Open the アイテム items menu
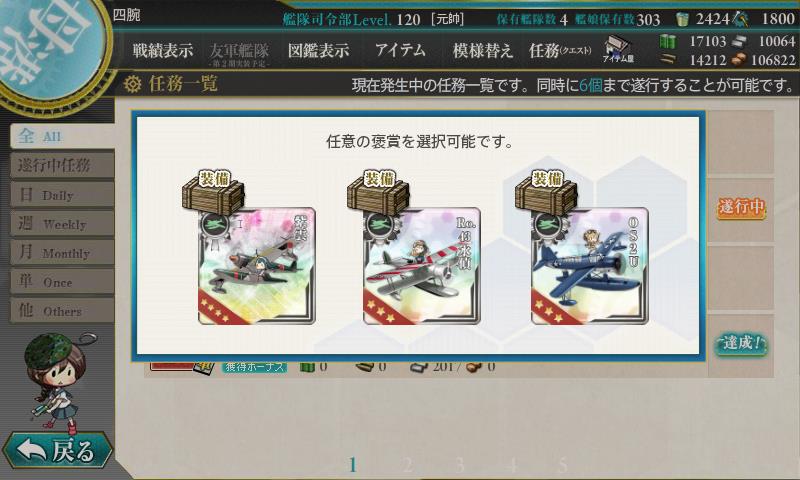The image size is (800, 480). [x=400, y=50]
